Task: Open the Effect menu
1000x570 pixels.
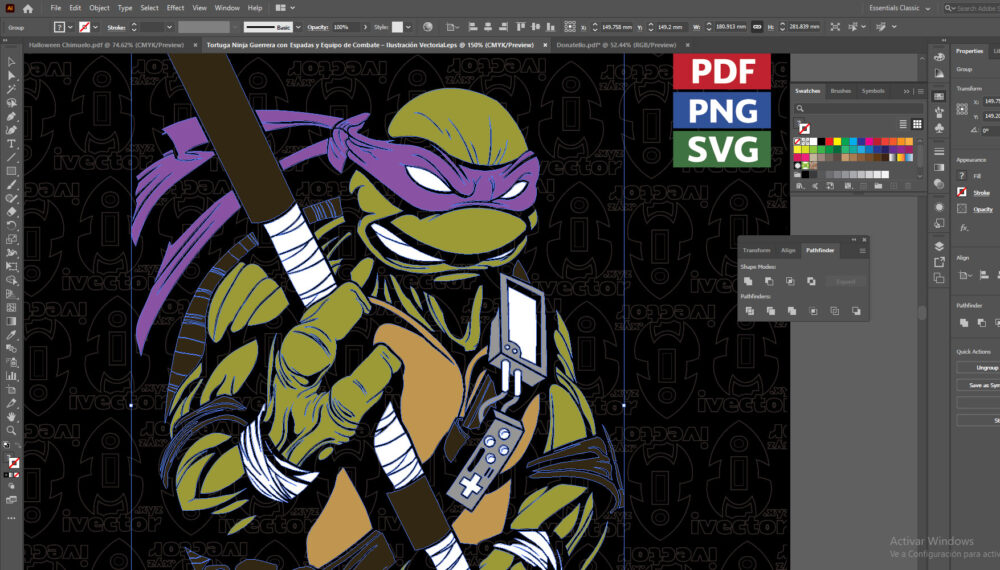Action: click(175, 8)
